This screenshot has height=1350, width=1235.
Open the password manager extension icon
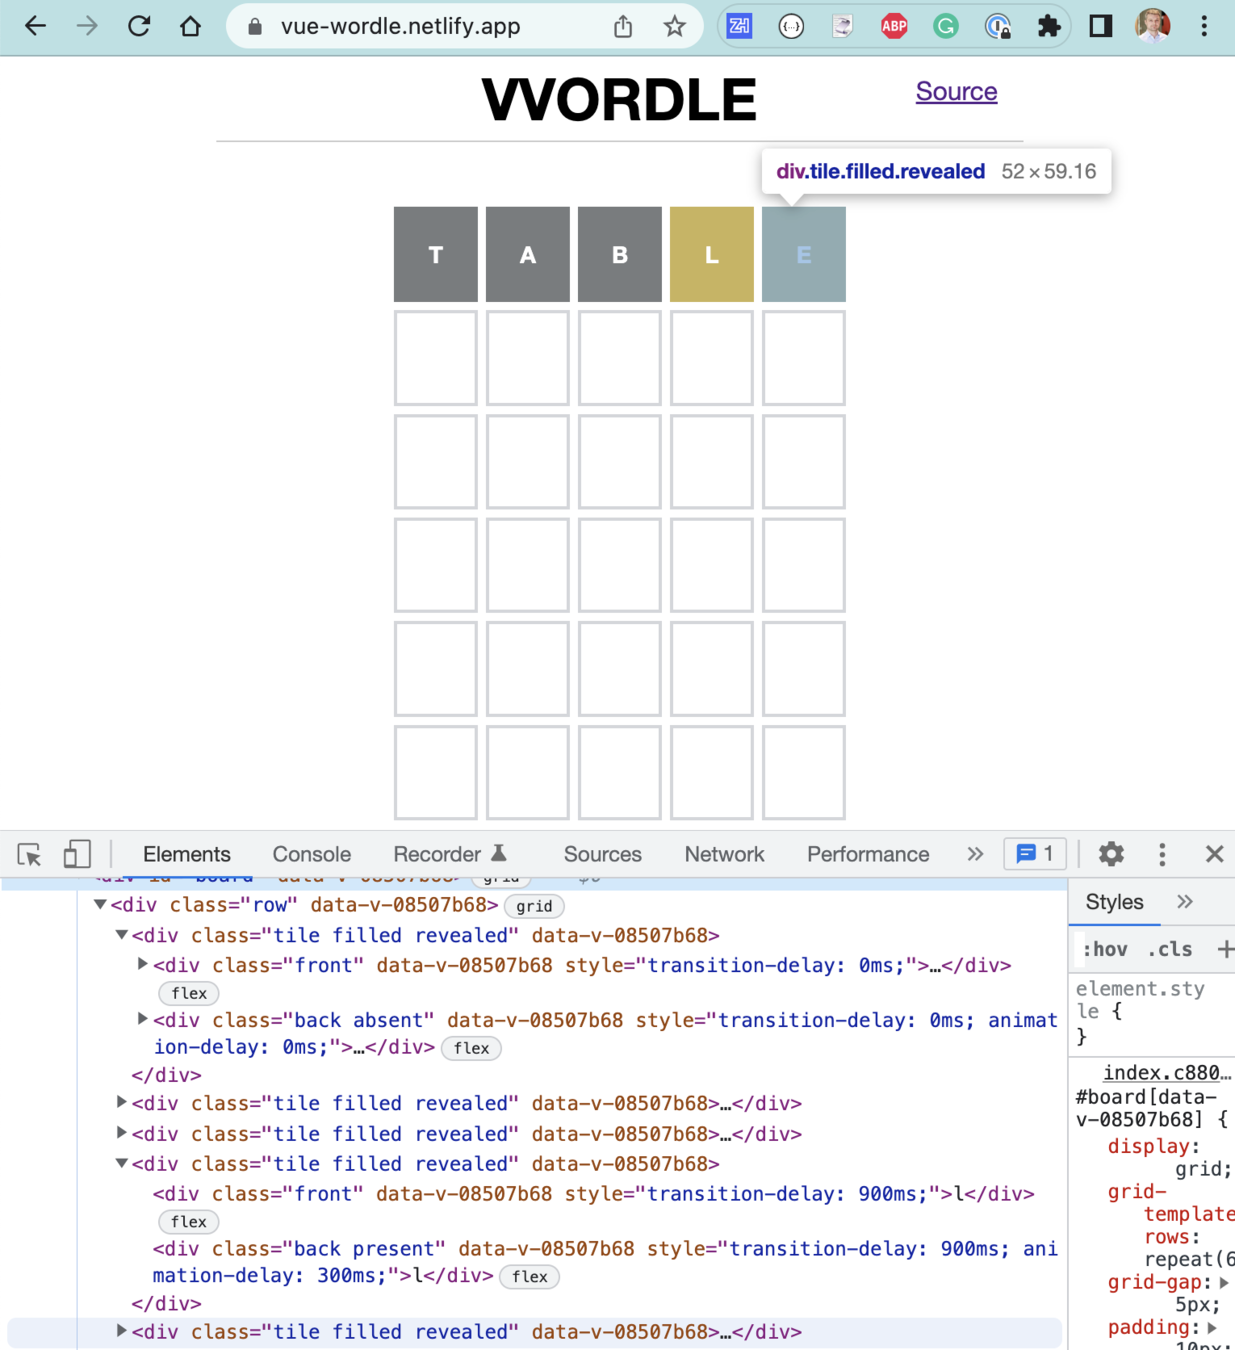pos(997,26)
